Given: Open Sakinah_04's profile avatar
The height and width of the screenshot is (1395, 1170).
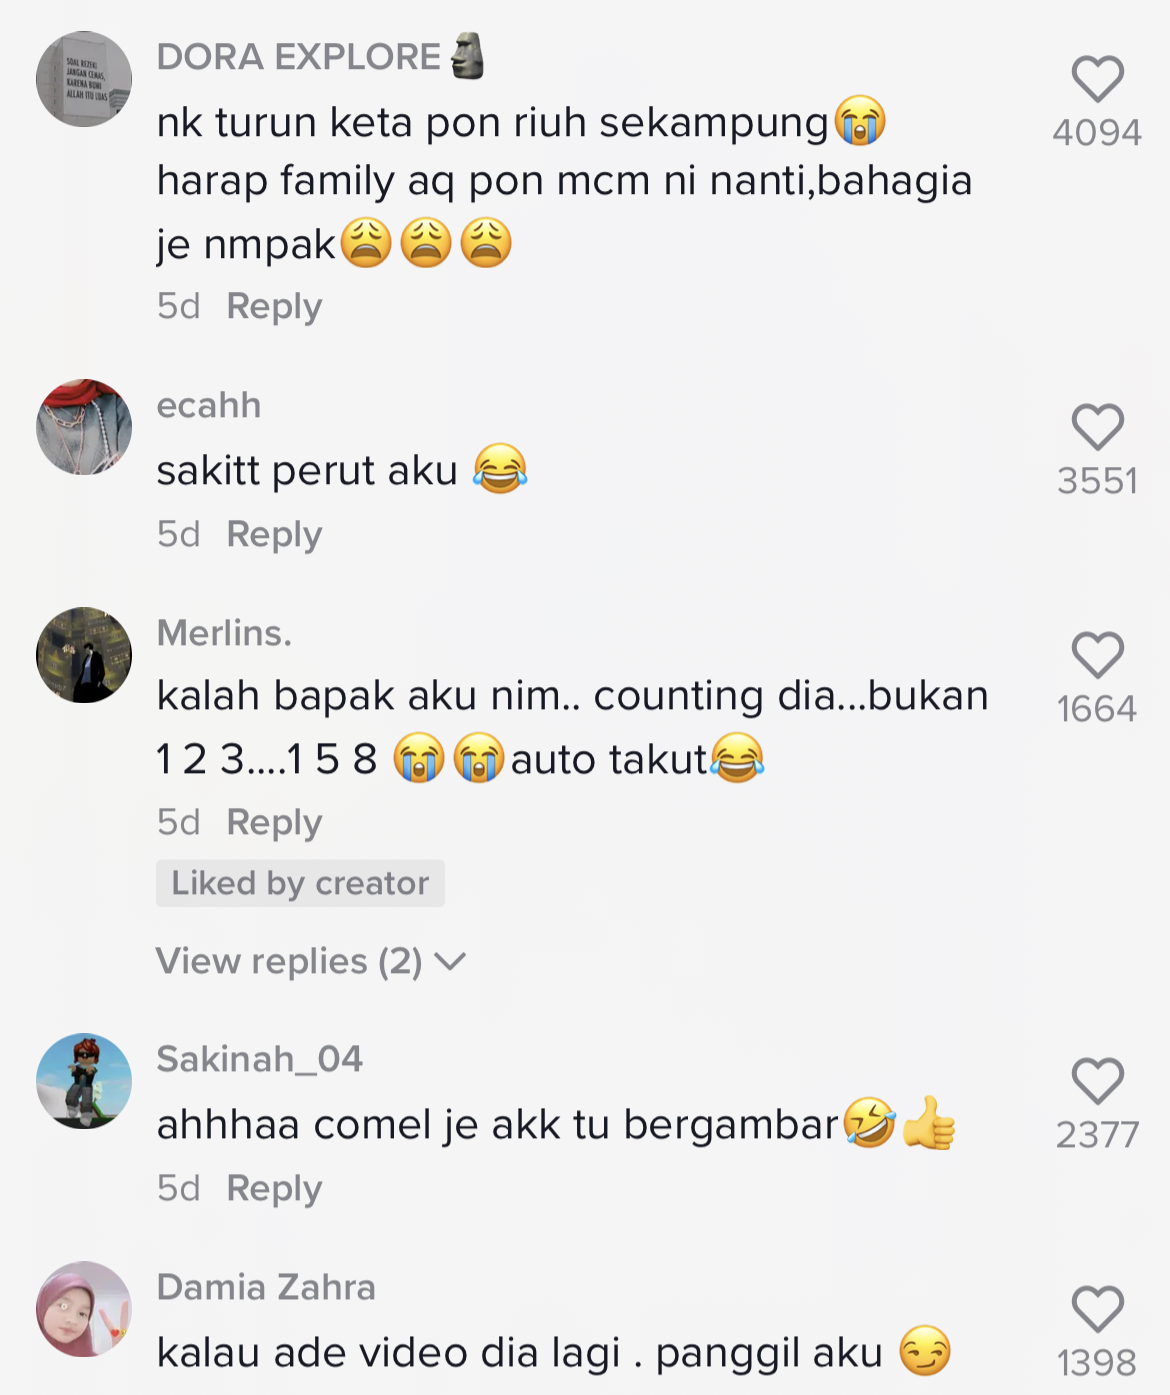Looking at the screenshot, I should coord(84,1081).
